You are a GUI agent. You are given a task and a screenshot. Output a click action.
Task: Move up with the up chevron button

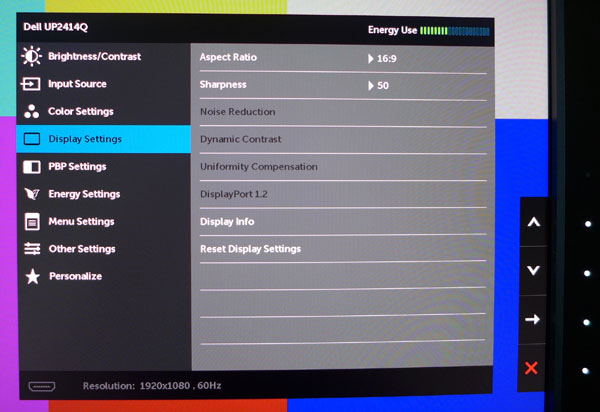[x=533, y=222]
